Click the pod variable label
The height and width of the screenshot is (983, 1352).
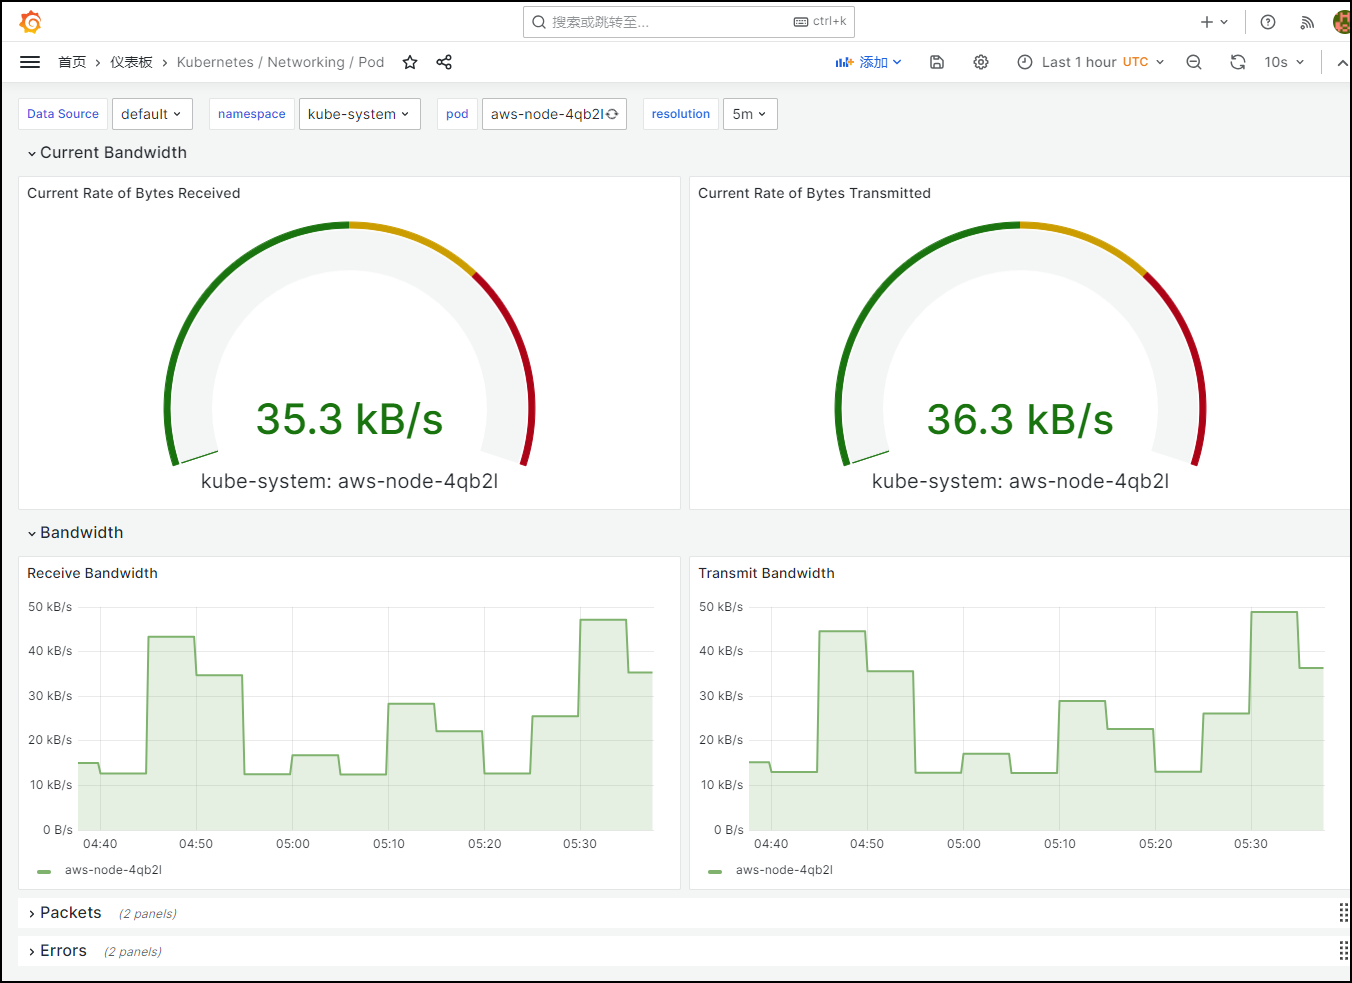[x=457, y=114]
